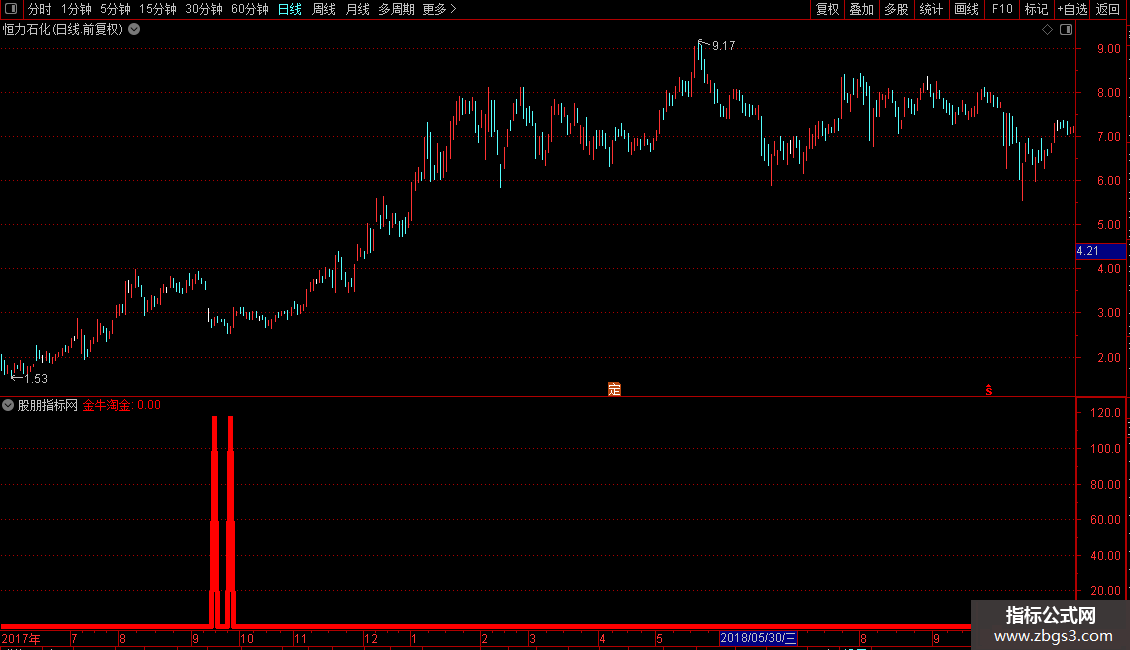Click the 2018/05/30 date label

(x=758, y=638)
